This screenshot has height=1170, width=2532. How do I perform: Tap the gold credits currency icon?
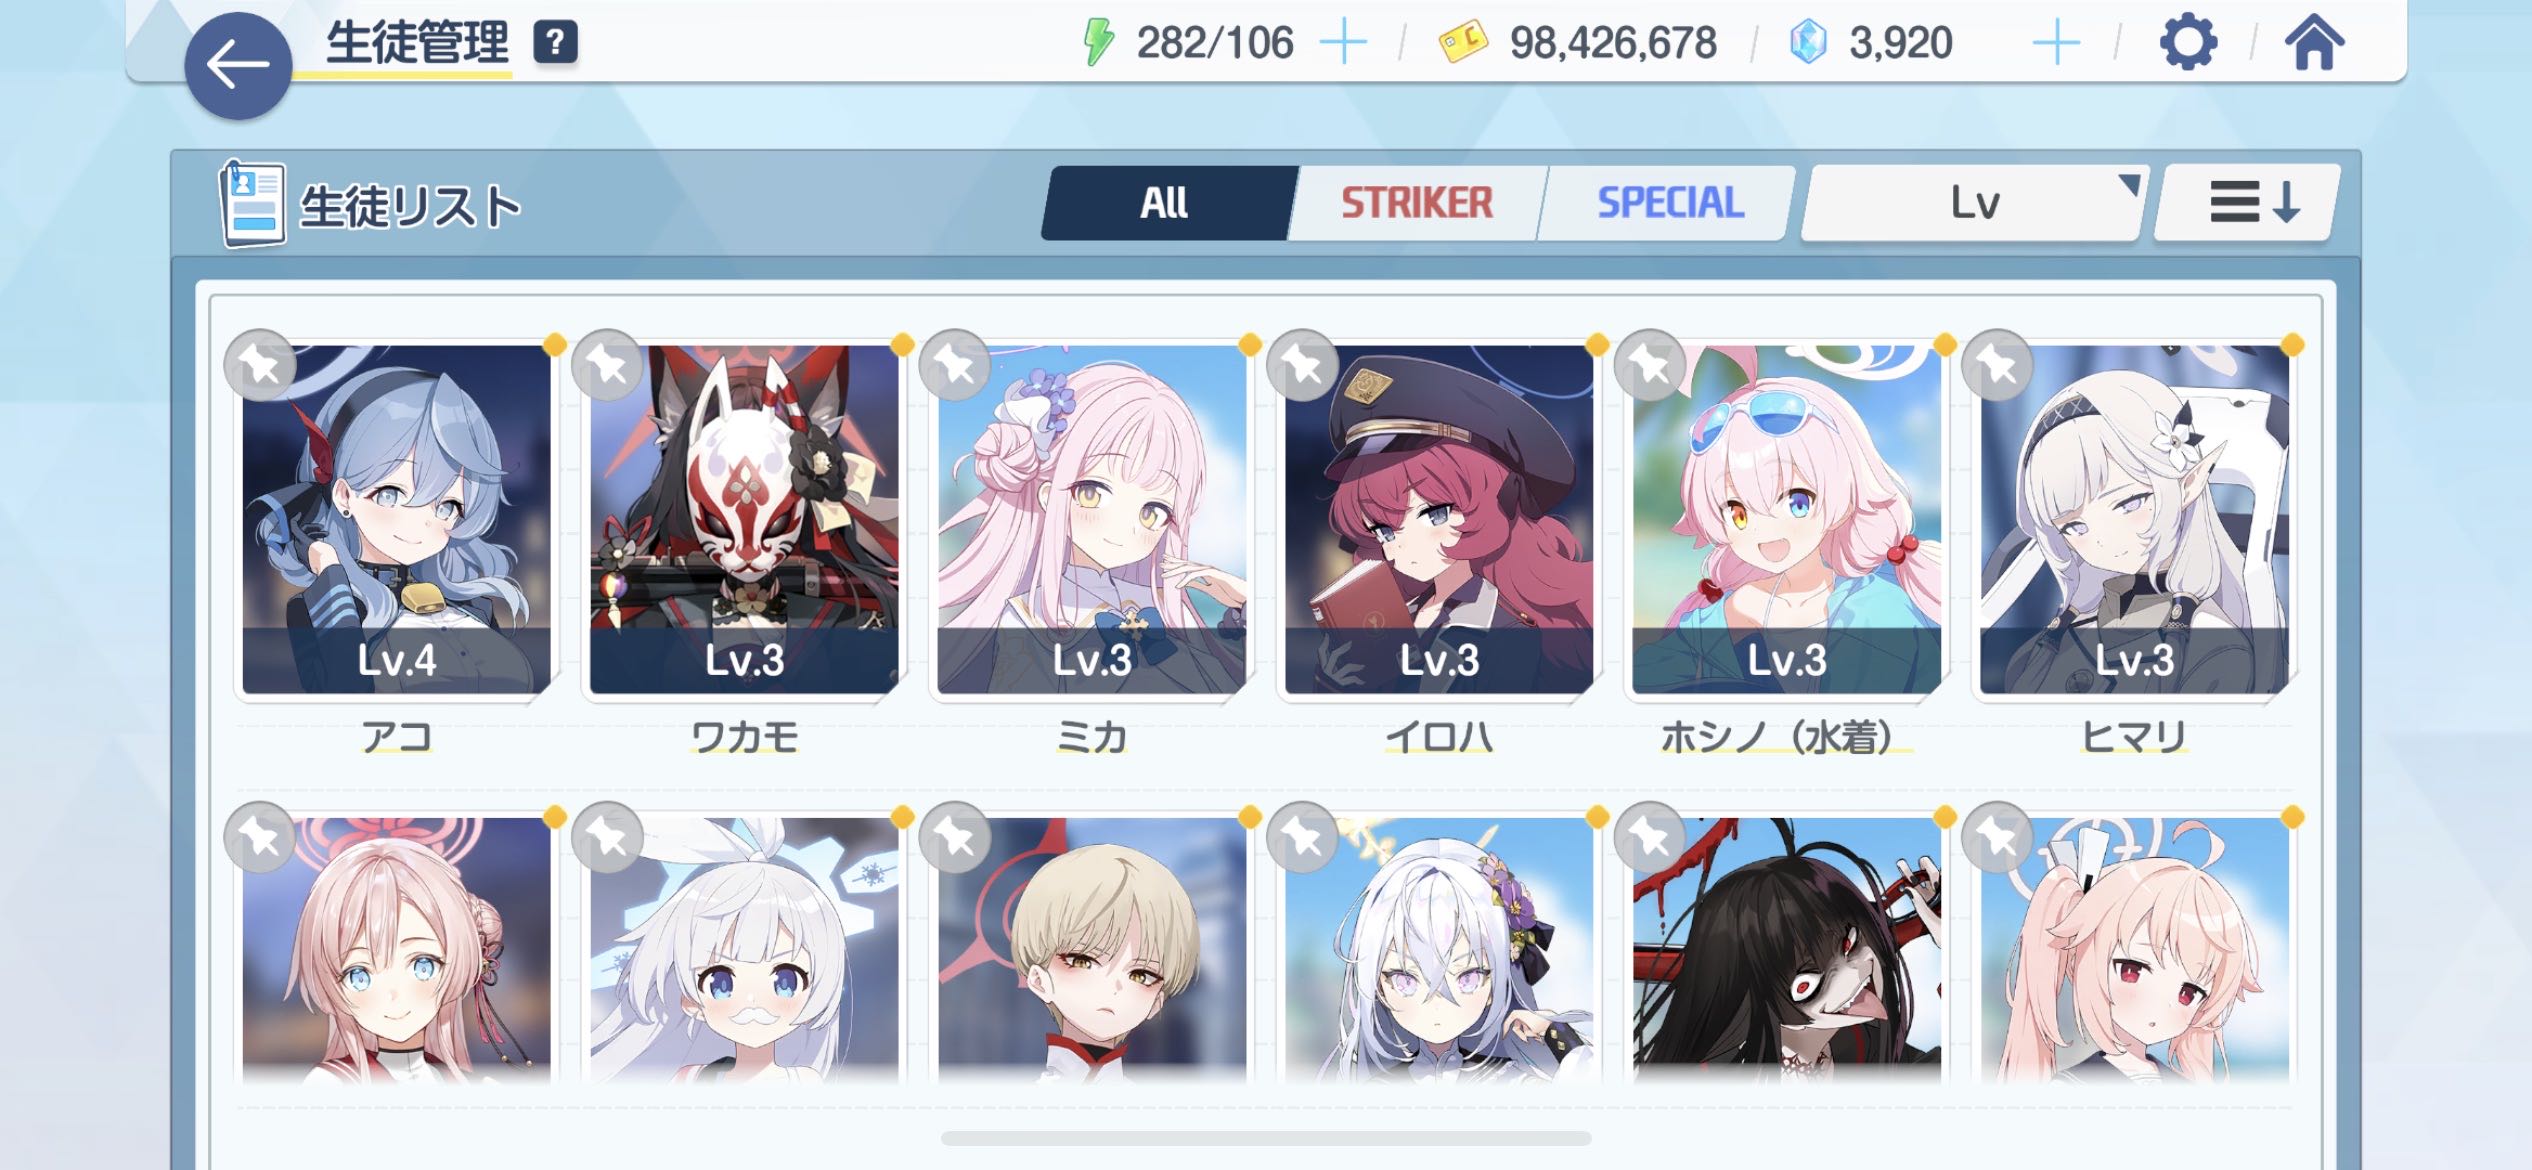1462,43
